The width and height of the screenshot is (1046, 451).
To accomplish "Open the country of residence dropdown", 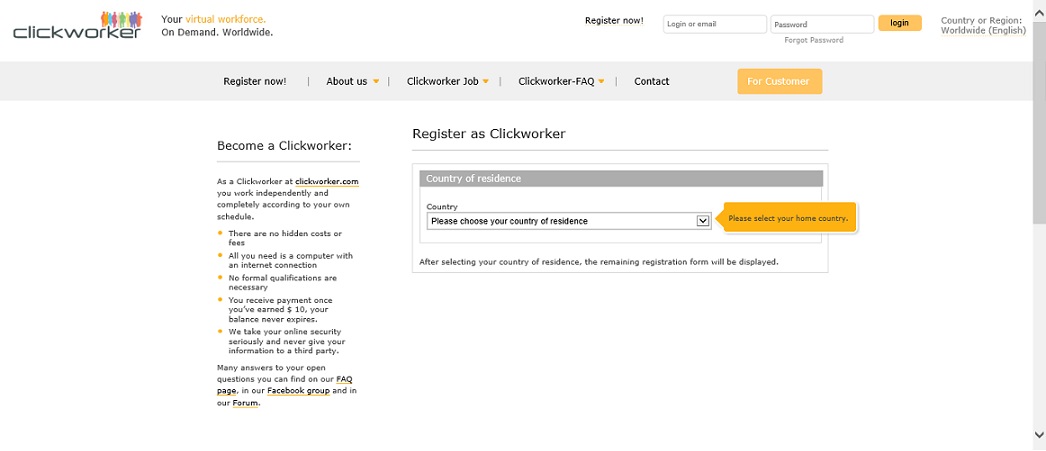I will pos(568,221).
